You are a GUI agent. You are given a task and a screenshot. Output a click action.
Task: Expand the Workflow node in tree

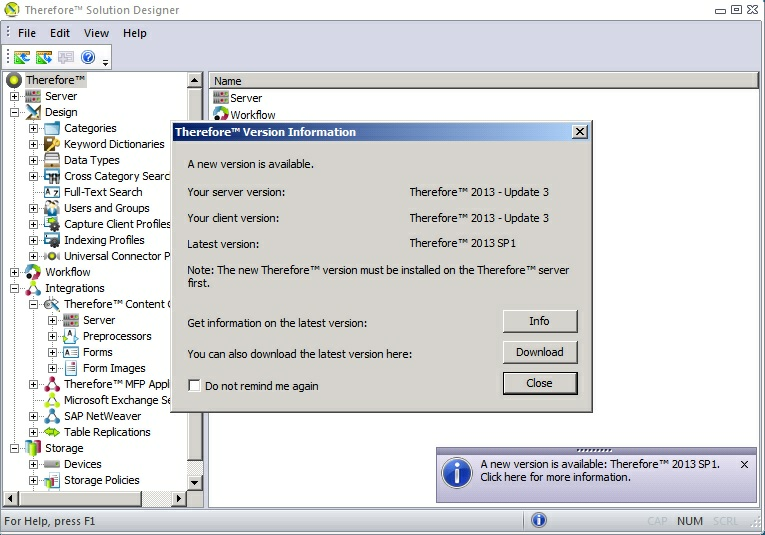[x=15, y=272]
